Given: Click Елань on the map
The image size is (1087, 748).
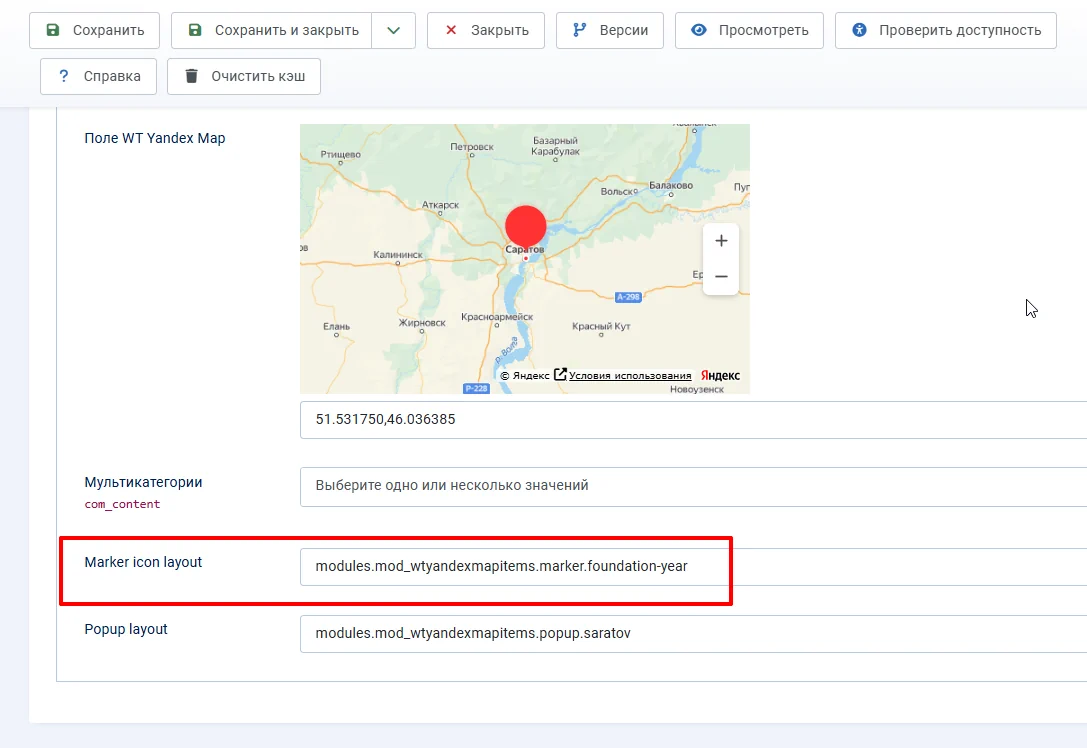Looking at the screenshot, I should (336, 326).
